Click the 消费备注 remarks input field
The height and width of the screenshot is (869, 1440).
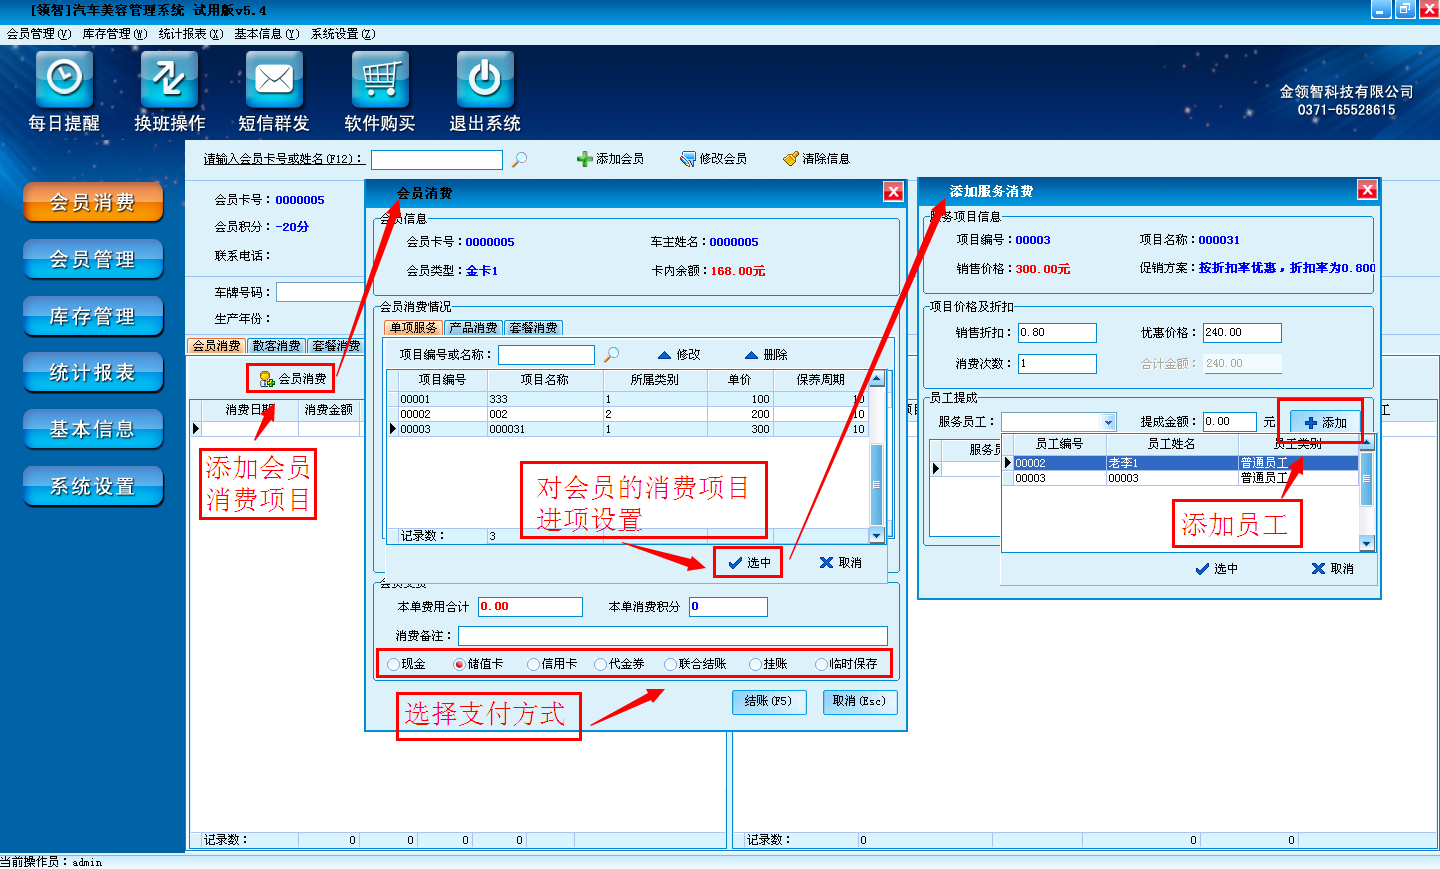point(672,636)
